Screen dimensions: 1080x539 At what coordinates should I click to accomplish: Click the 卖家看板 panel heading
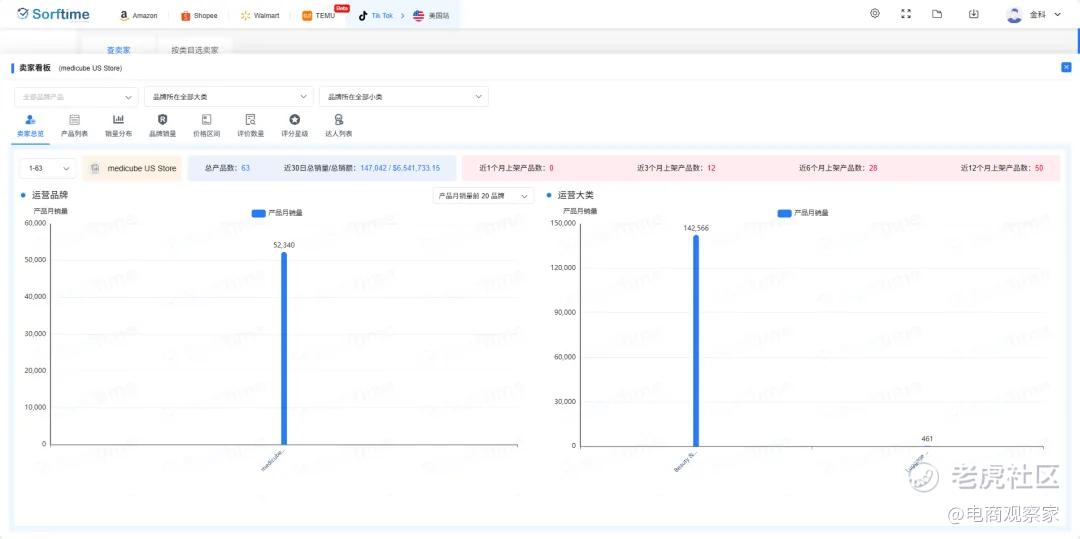(x=34, y=67)
